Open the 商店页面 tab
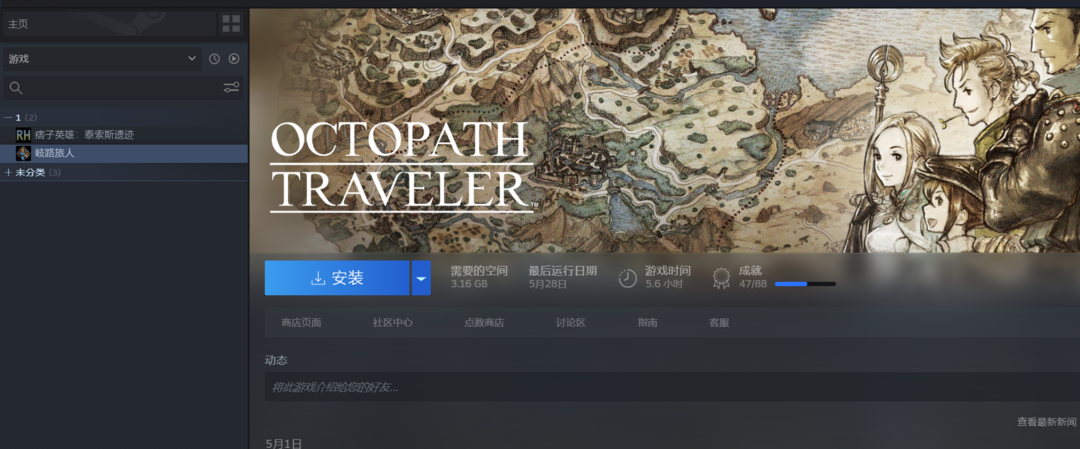Screen dimensions: 1080x449 click(x=301, y=323)
